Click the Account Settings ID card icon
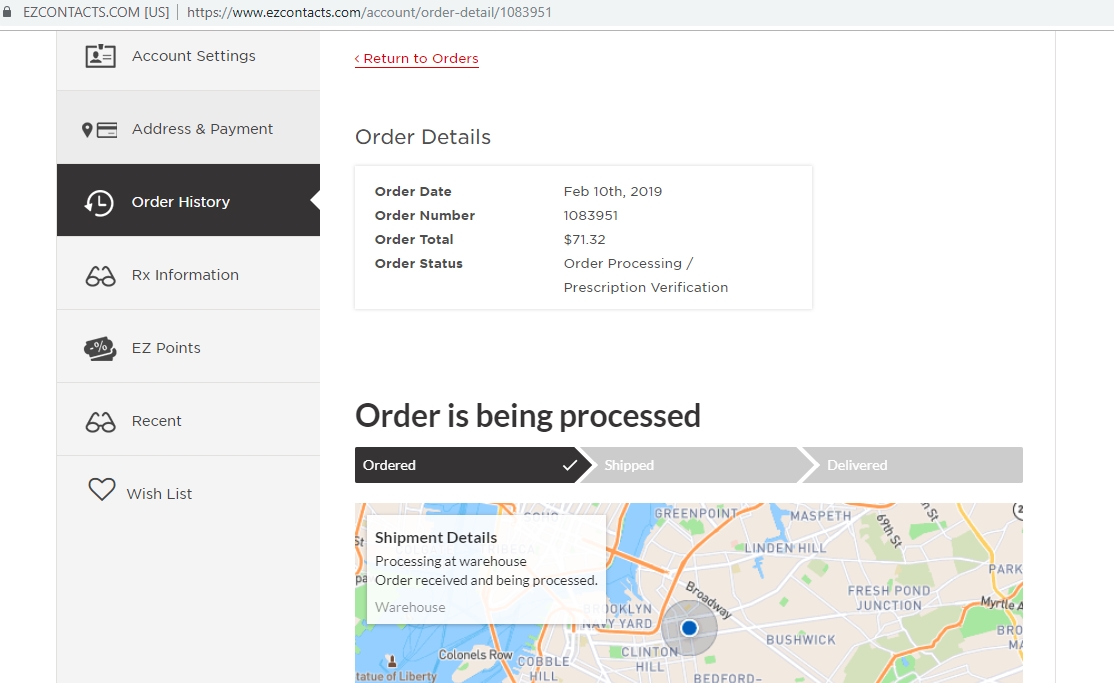1114x683 pixels. tap(100, 56)
